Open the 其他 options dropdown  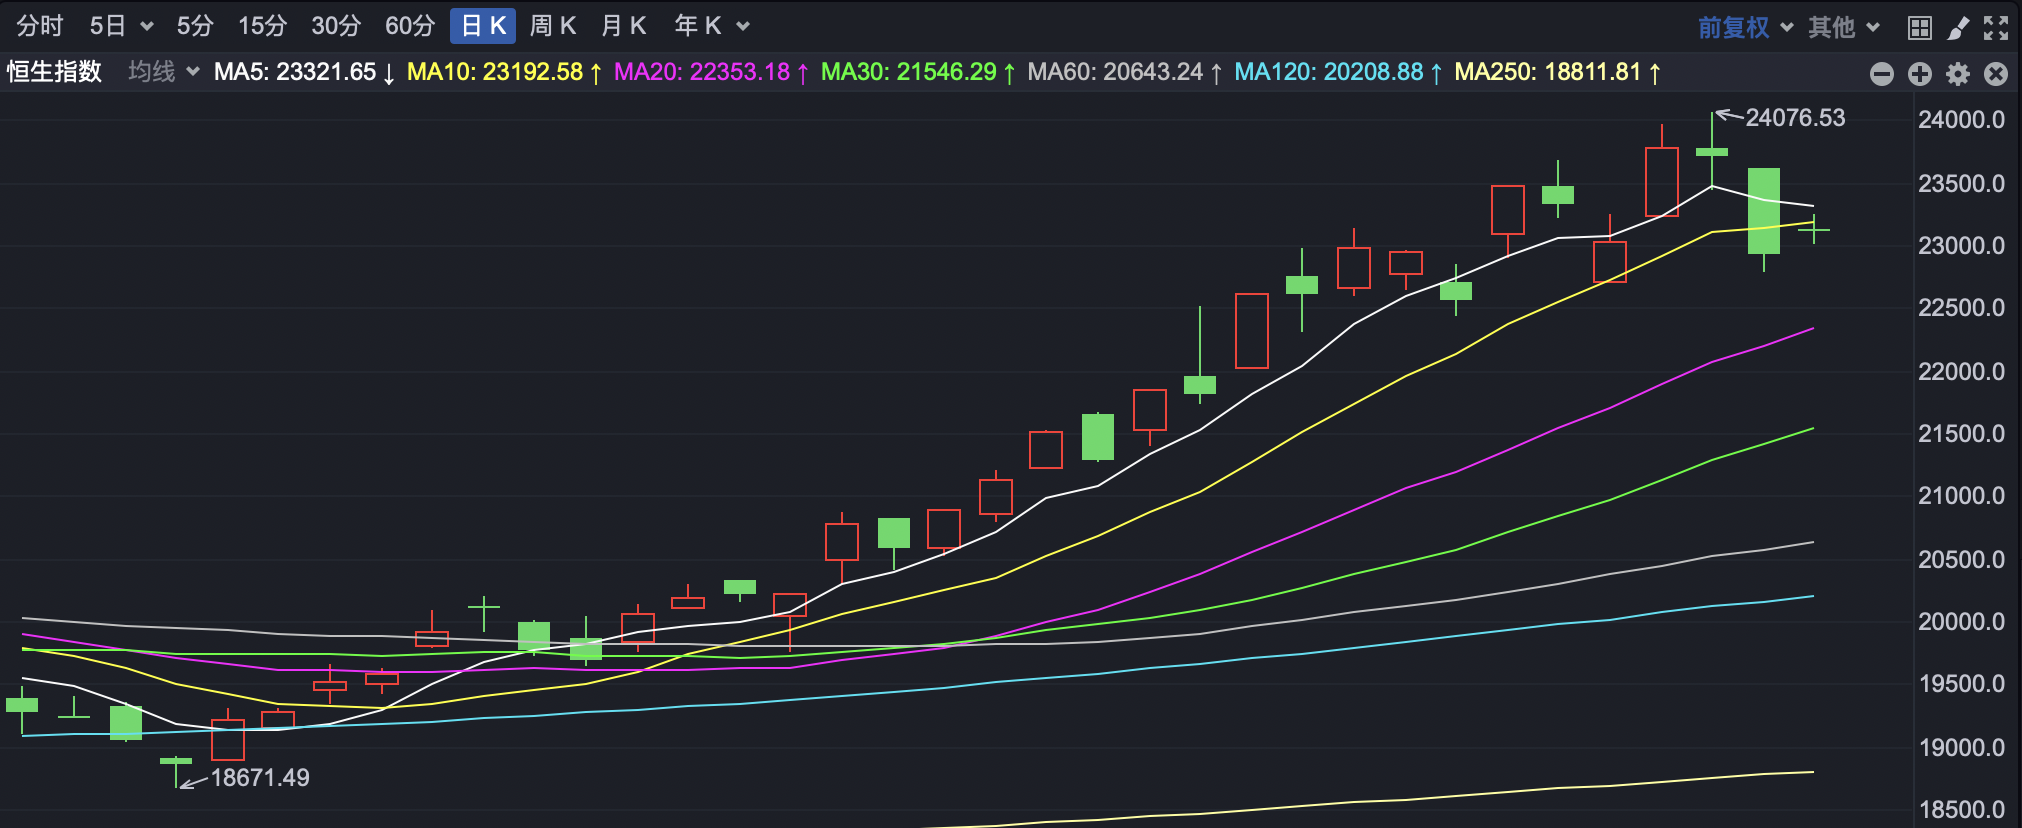point(1843,27)
